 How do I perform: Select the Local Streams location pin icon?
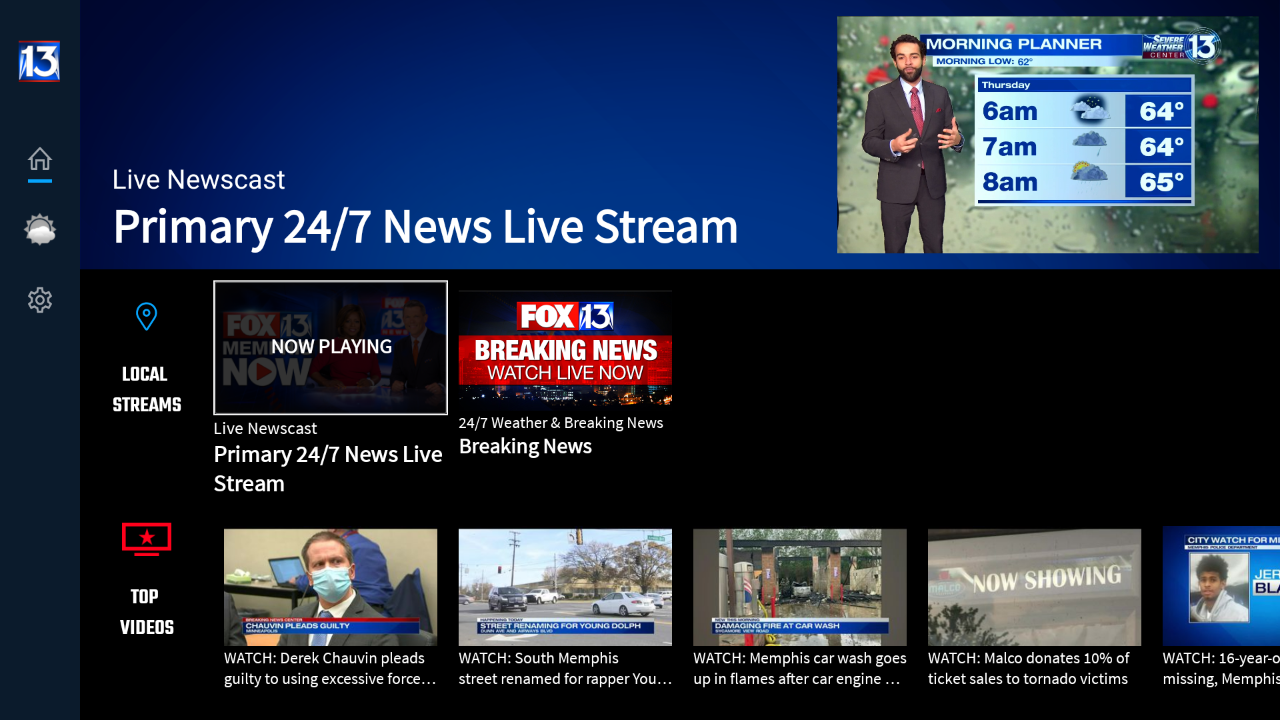[146, 316]
